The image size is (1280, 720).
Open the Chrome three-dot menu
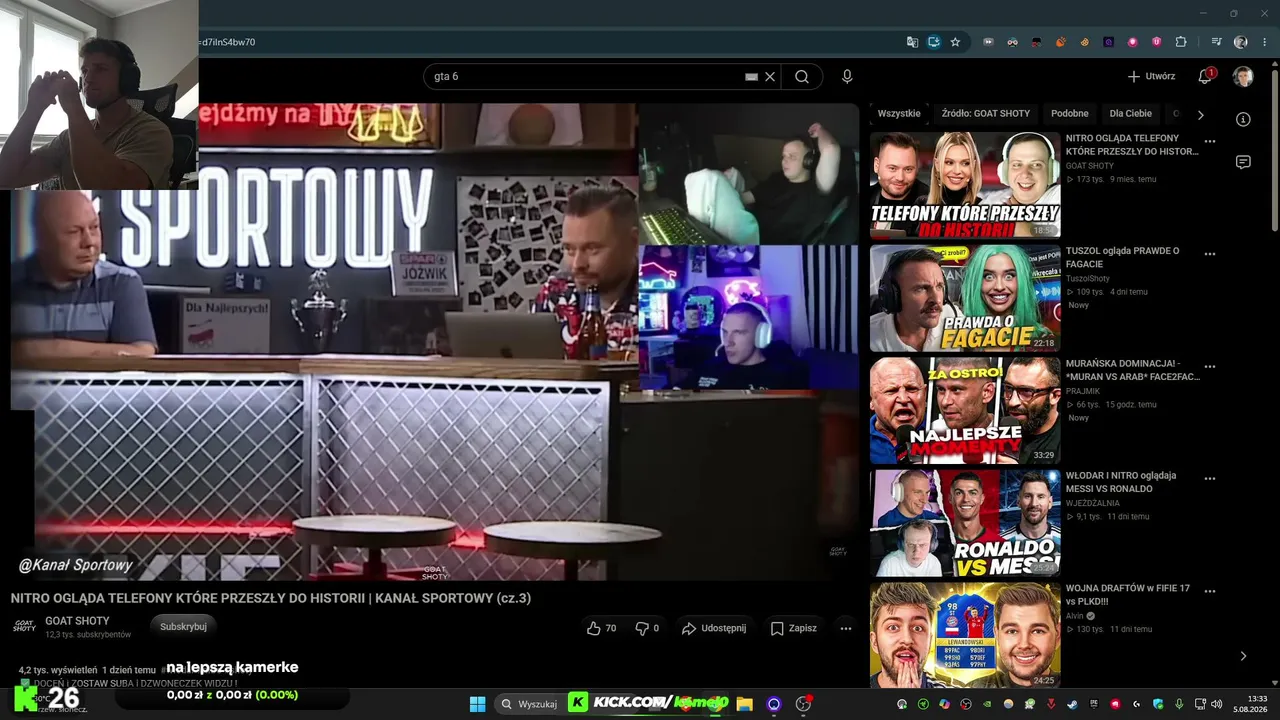pyautogui.click(x=1263, y=42)
